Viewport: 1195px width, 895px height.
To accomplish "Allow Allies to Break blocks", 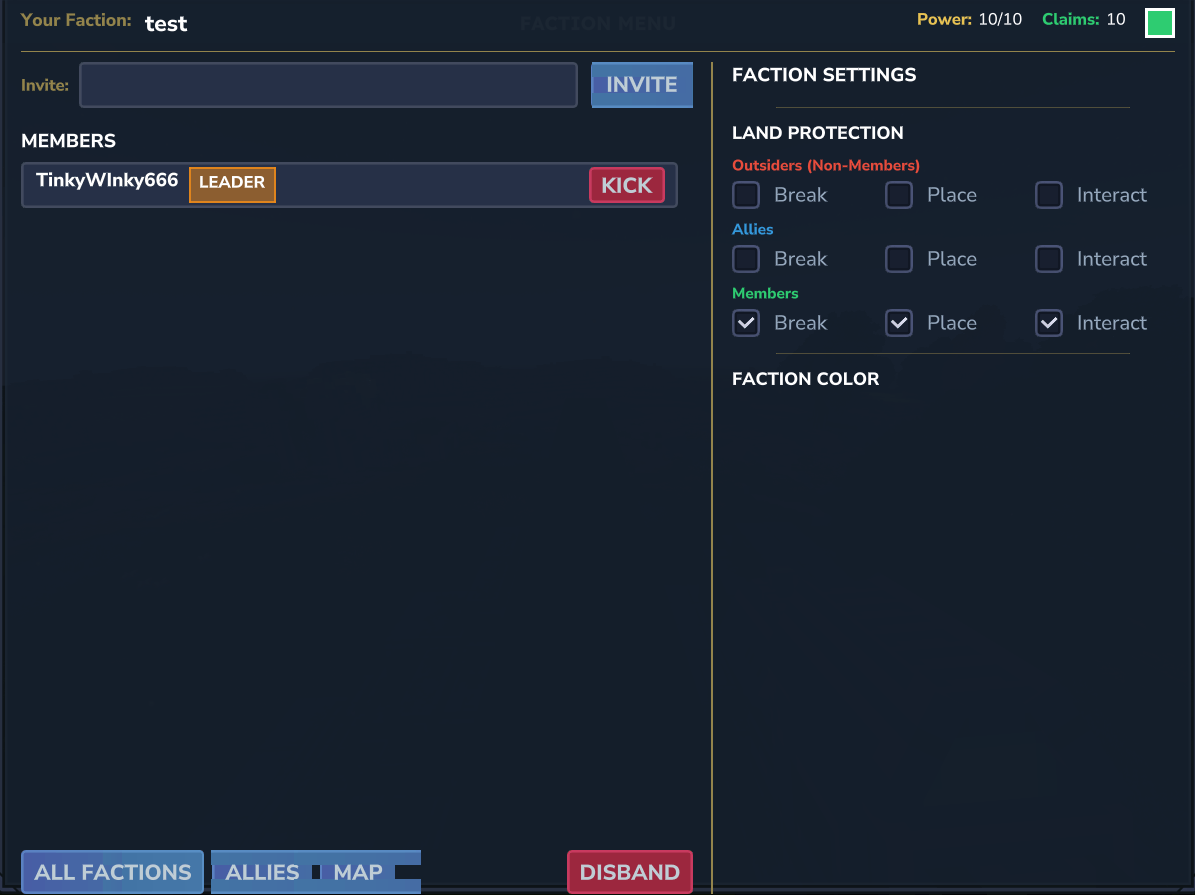I will tap(746, 259).
